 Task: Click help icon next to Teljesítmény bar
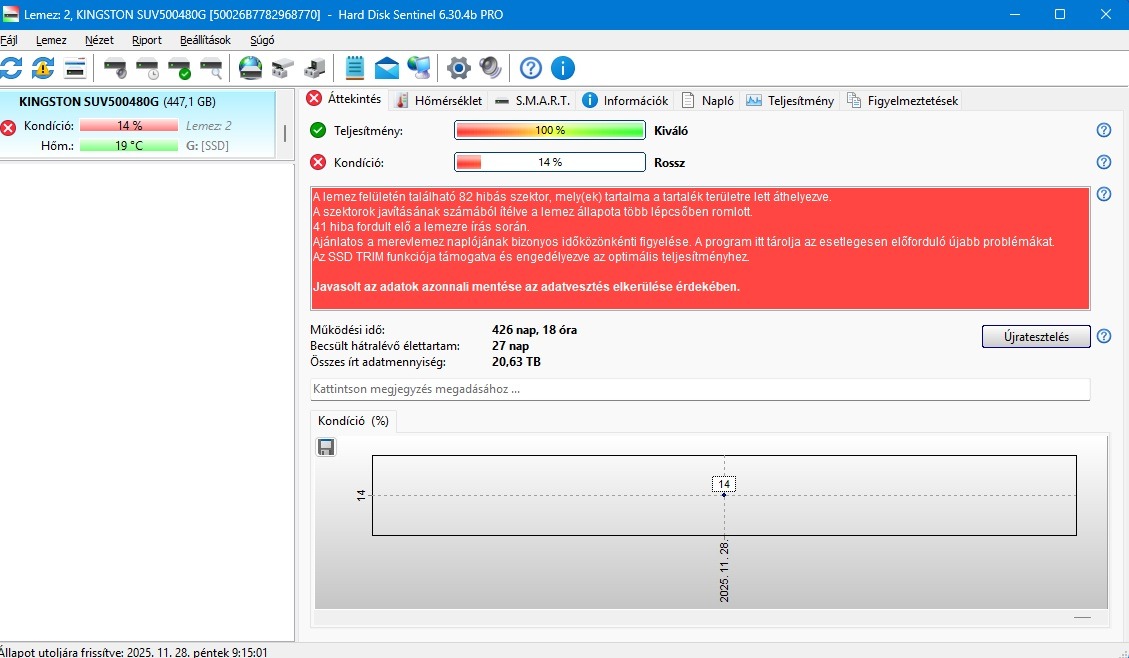1104,130
